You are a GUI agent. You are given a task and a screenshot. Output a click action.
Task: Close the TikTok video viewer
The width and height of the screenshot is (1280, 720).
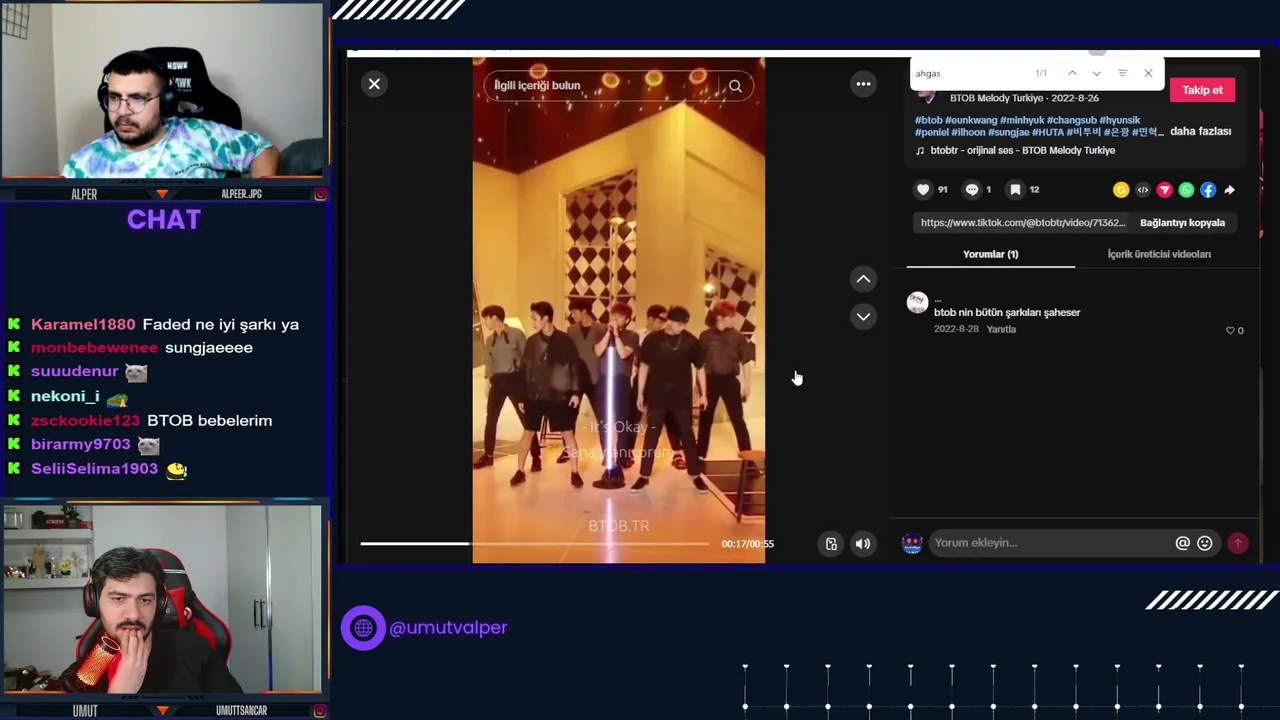tap(374, 84)
